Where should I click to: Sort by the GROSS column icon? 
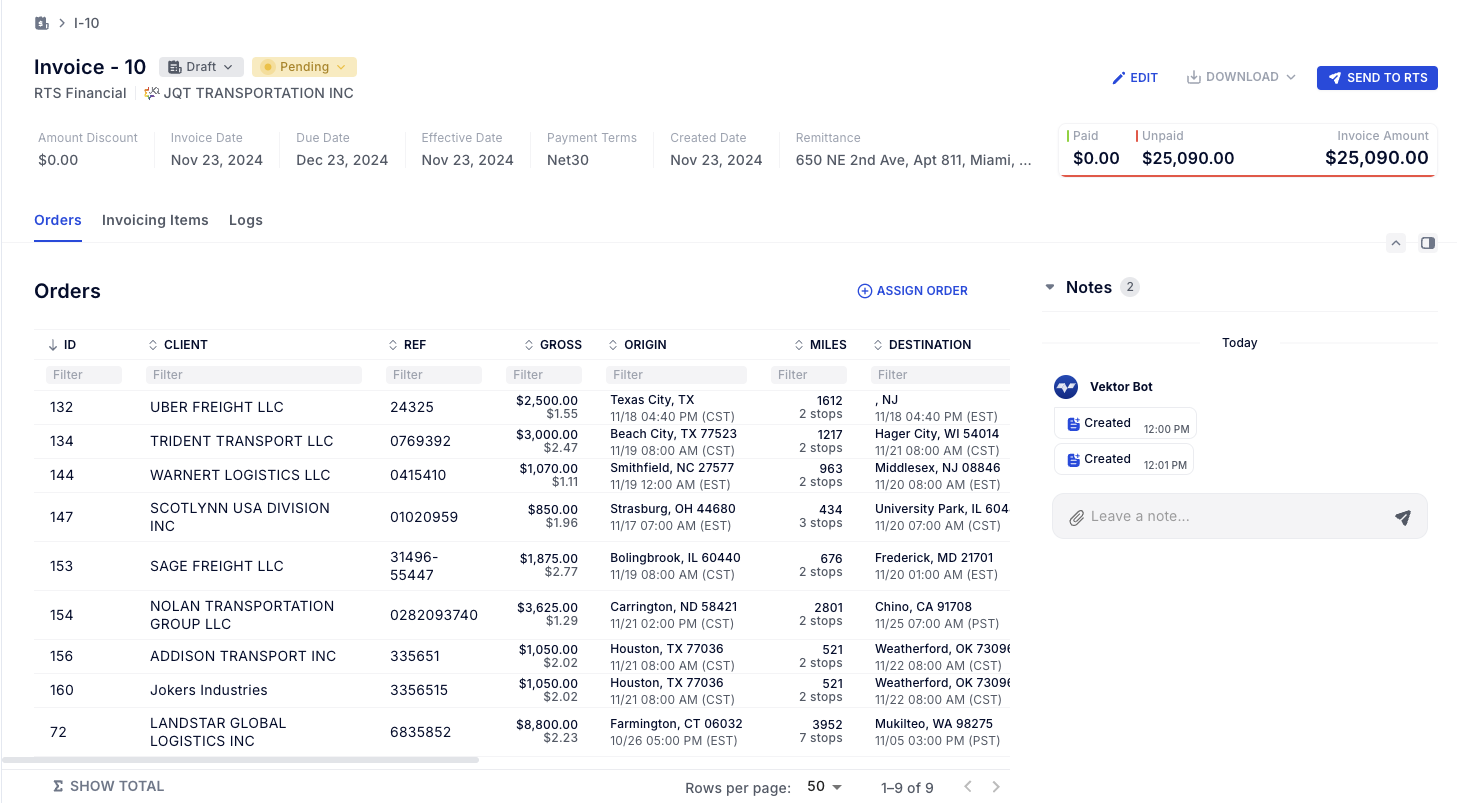point(530,345)
